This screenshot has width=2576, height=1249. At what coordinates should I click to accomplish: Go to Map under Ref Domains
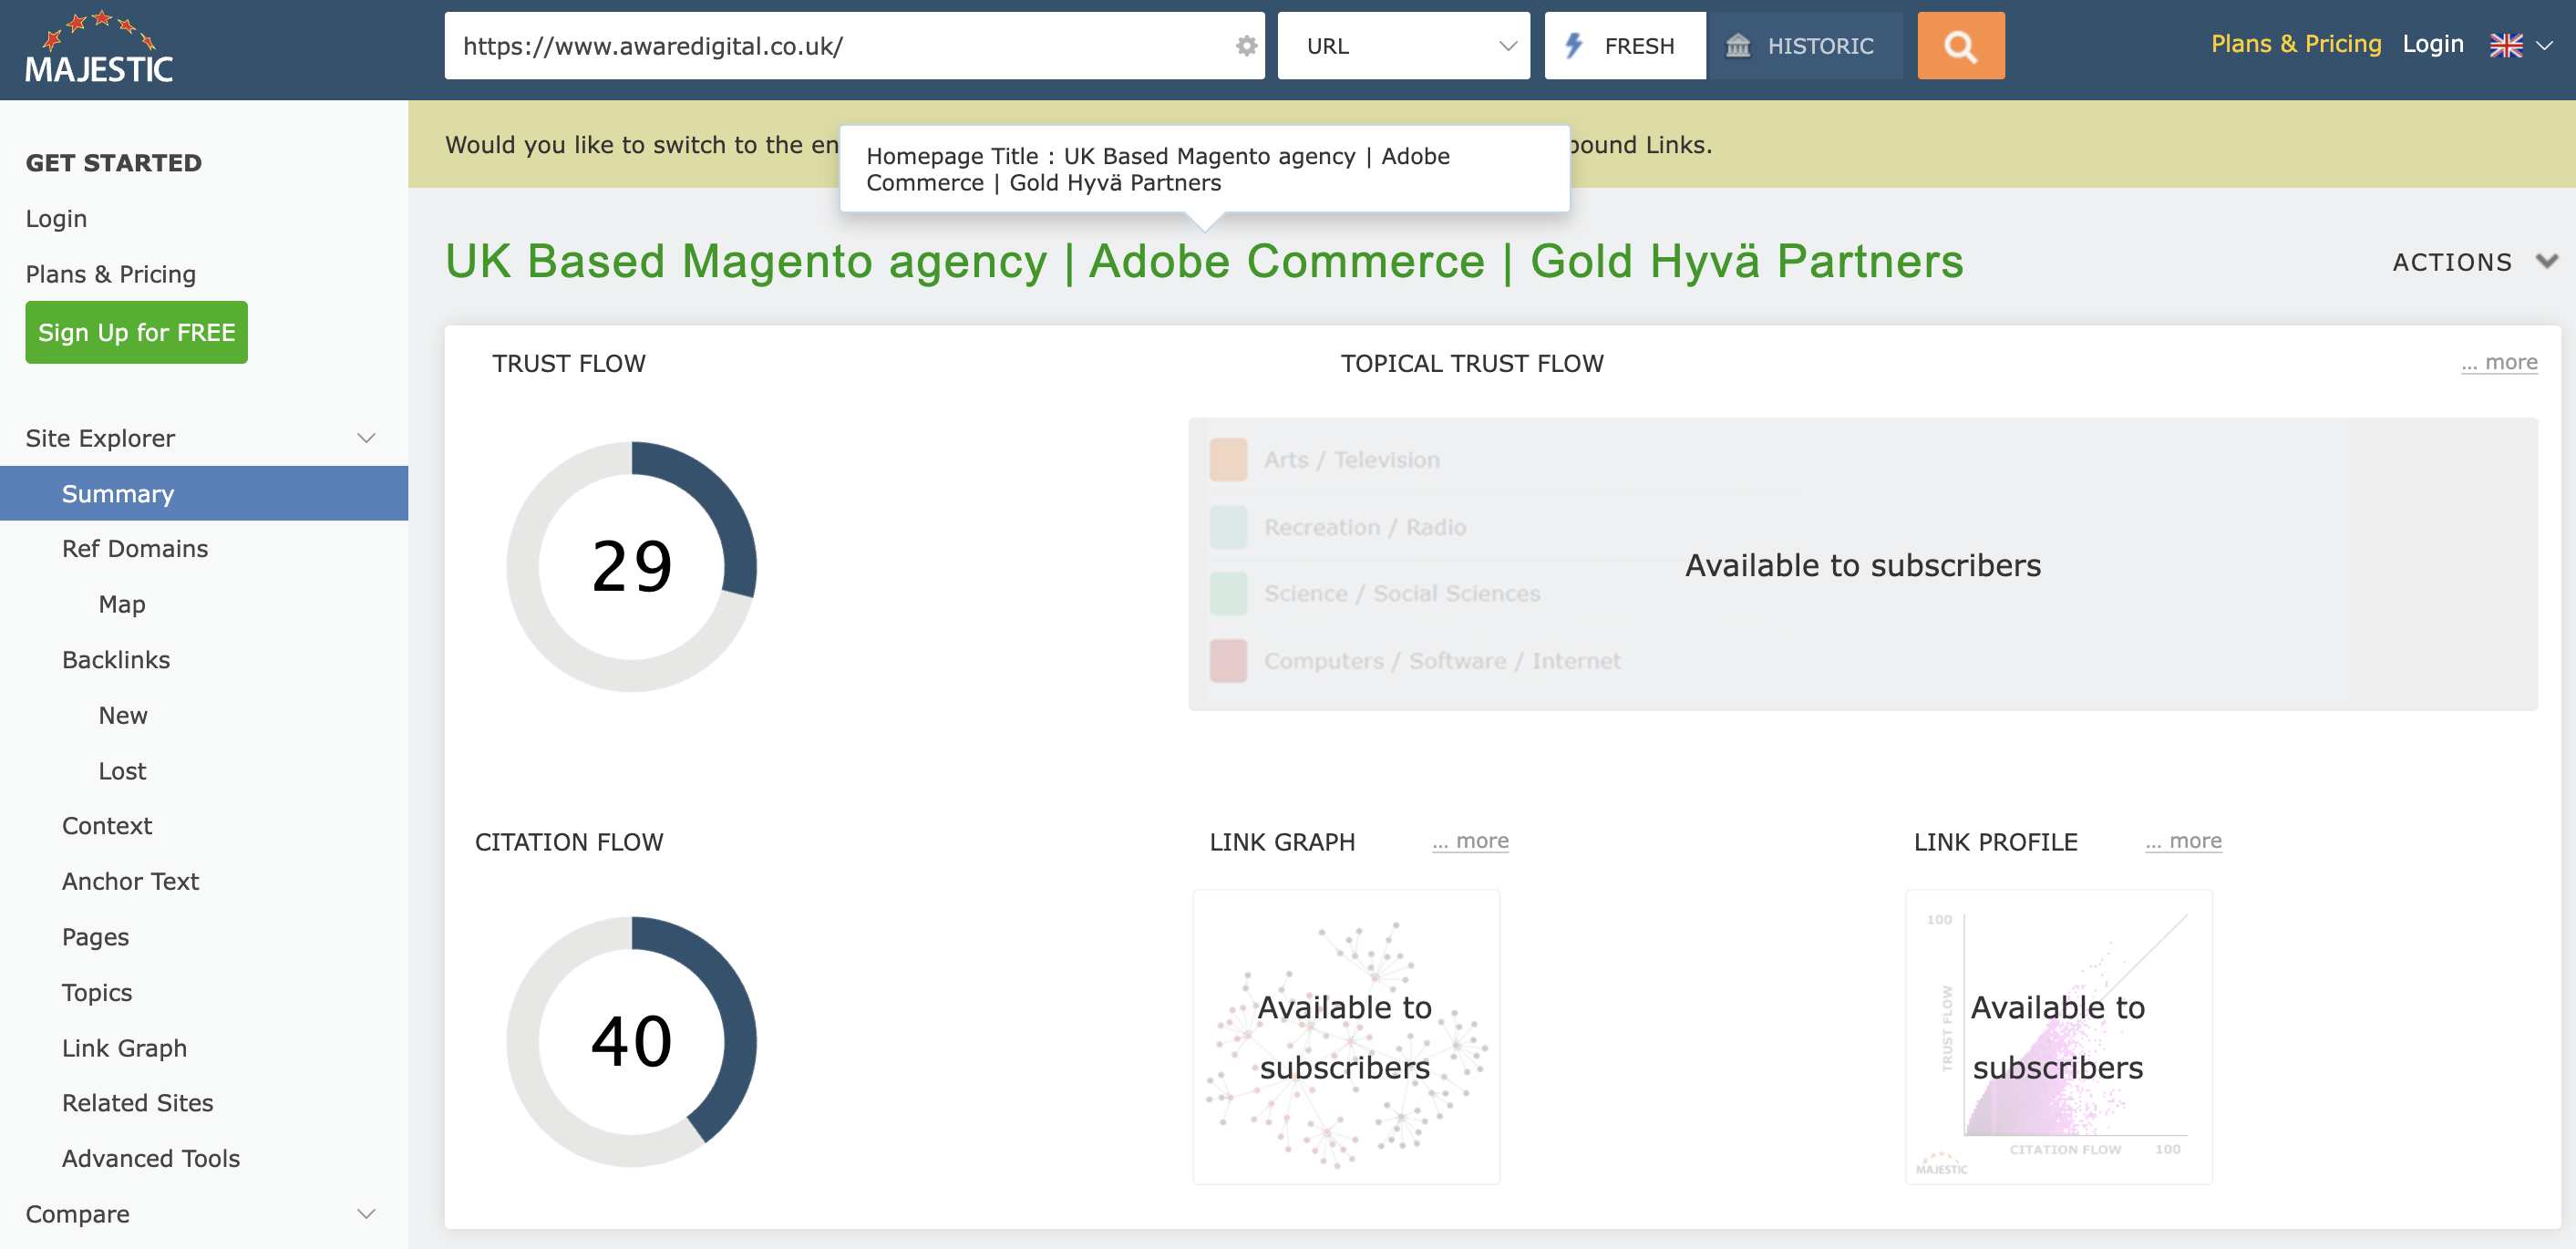[122, 604]
